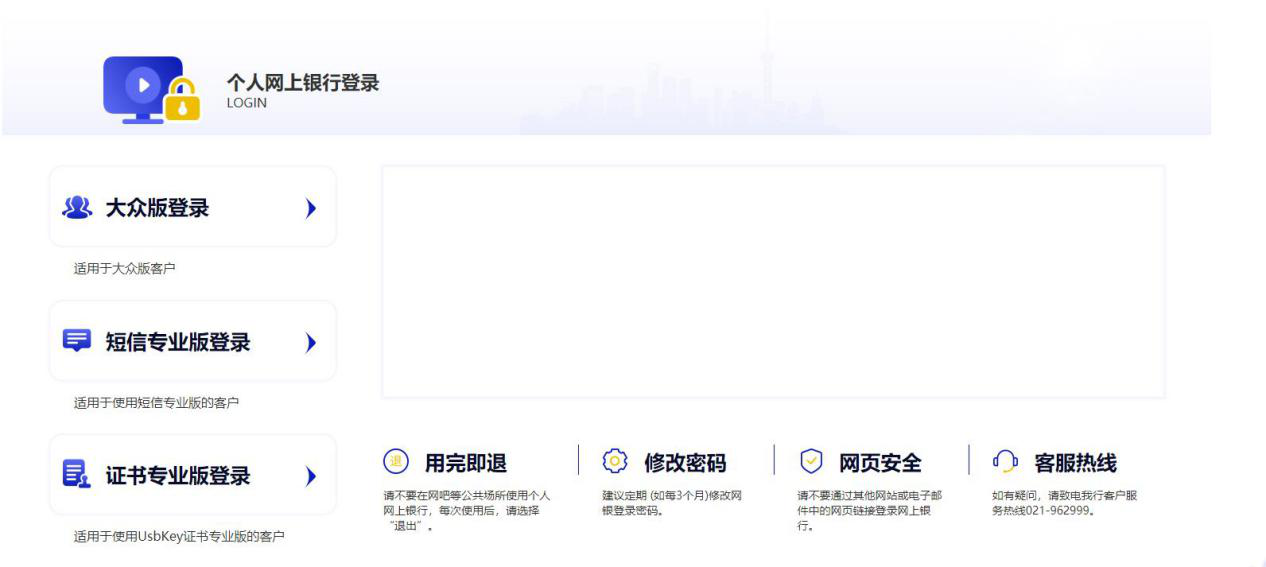This screenshot has height=567, width=1266.
Task: Click the certificate document icon beside 证书专业版登录
Action: click(x=77, y=475)
